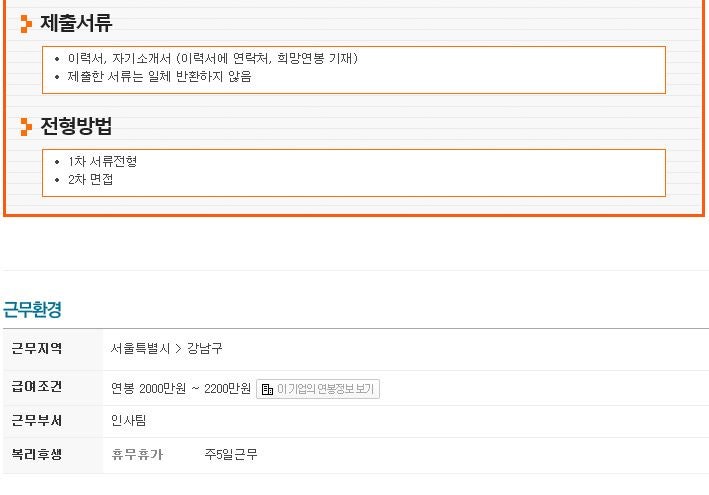Click the 연봉 2000만원 ~ 2200만원 salary text
709x495 pixels.
coord(181,389)
